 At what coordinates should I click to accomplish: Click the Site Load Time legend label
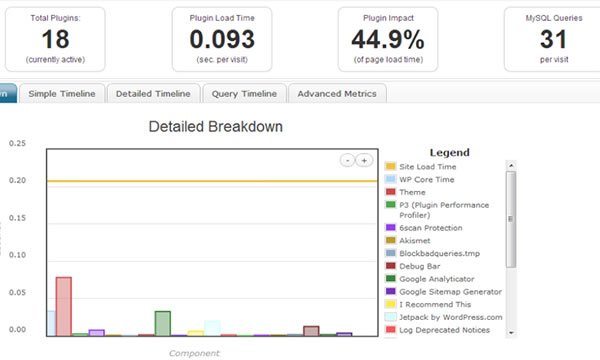[x=428, y=166]
